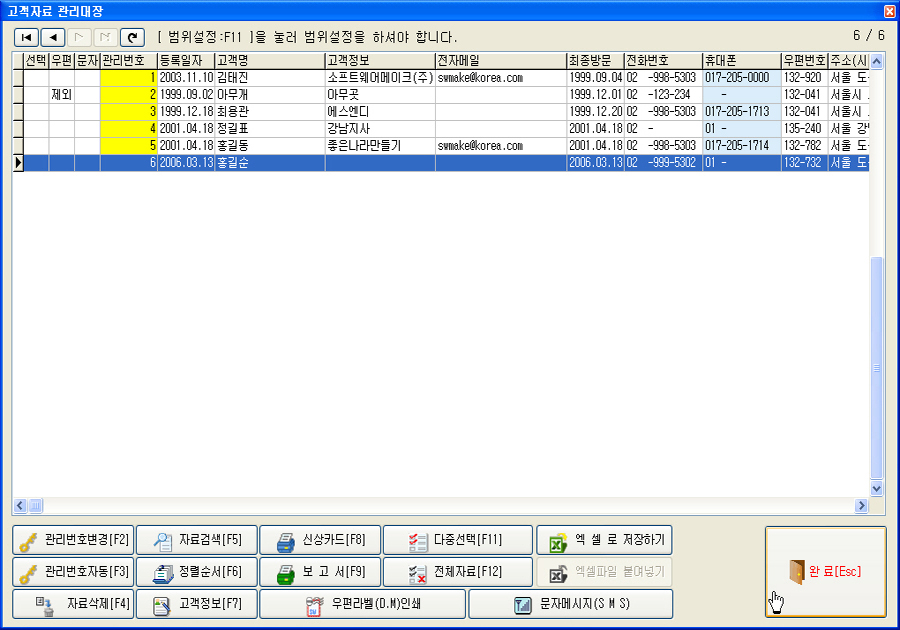The image size is (900, 630).
Task: Click the vertical scrollbar thumb
Action: pos(876,367)
